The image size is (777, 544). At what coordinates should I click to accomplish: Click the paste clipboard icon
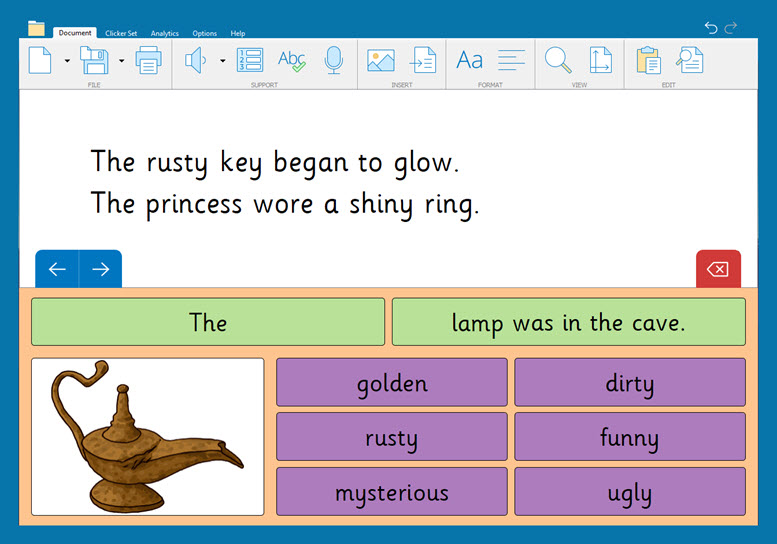point(648,60)
